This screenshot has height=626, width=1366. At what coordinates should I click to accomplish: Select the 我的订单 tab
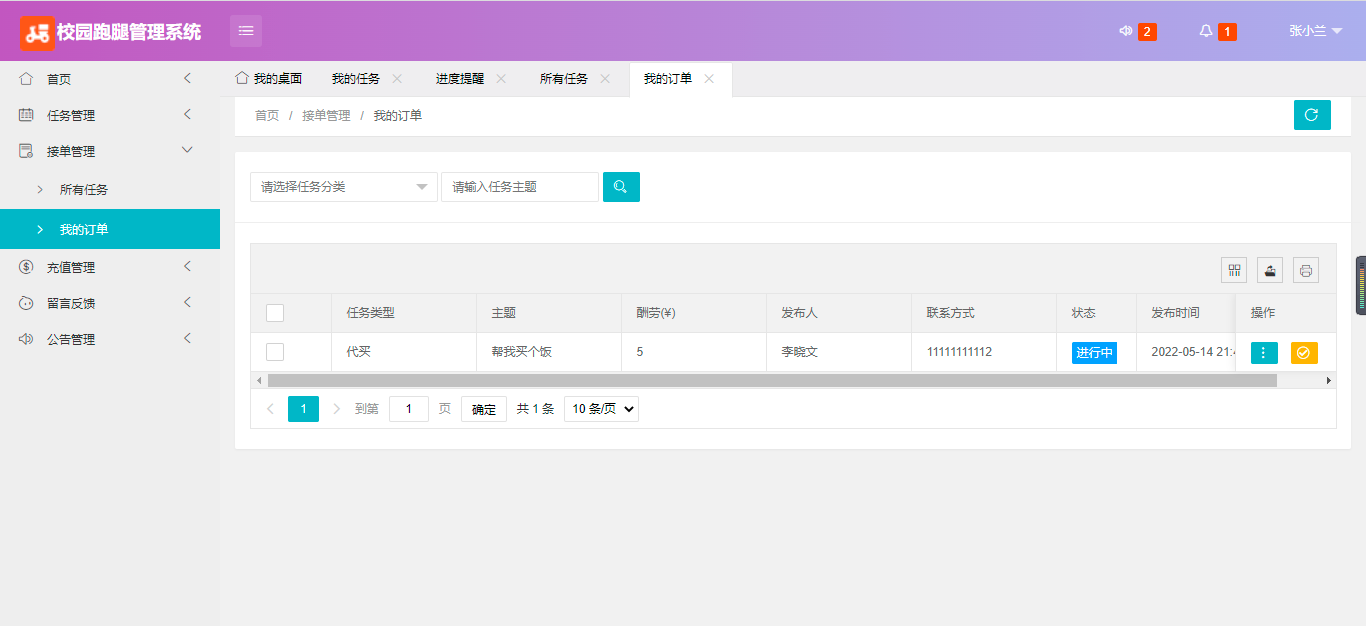(x=668, y=79)
